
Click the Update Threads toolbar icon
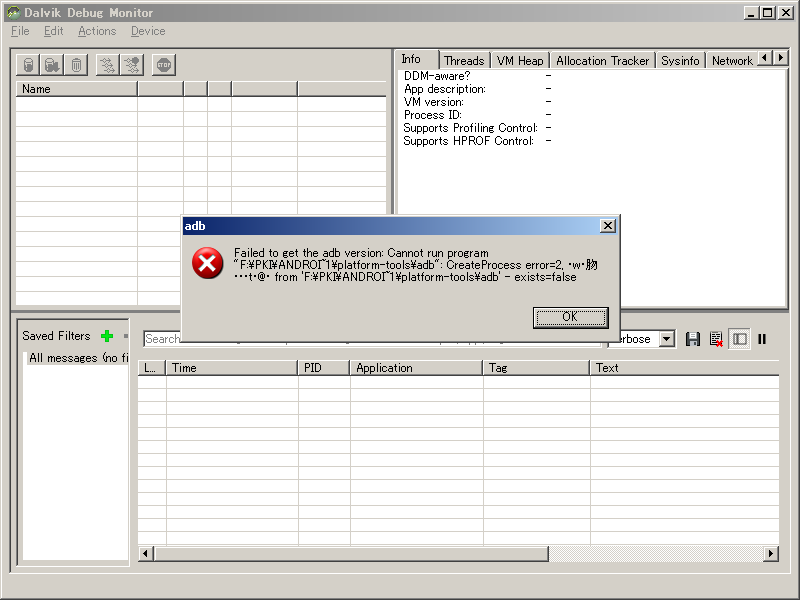(x=108, y=65)
